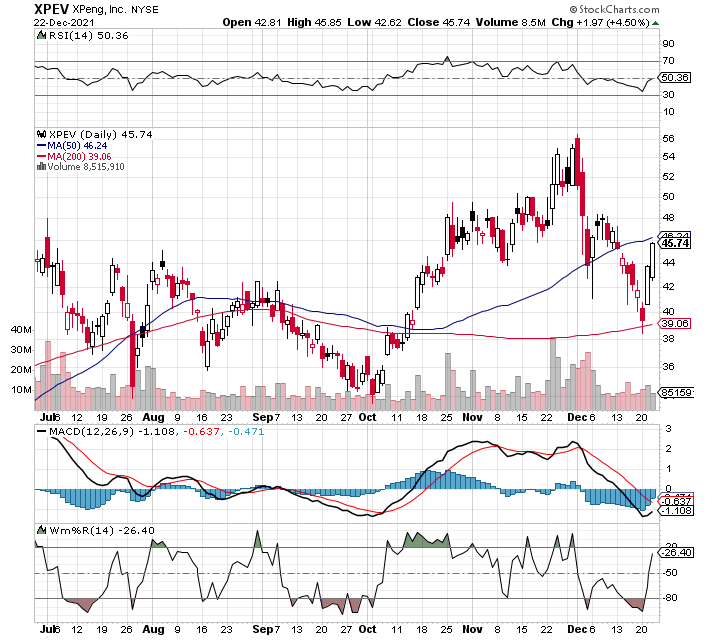Click the candlestick icon beside XPEV (Daily)
725x643 pixels.
coord(41,135)
